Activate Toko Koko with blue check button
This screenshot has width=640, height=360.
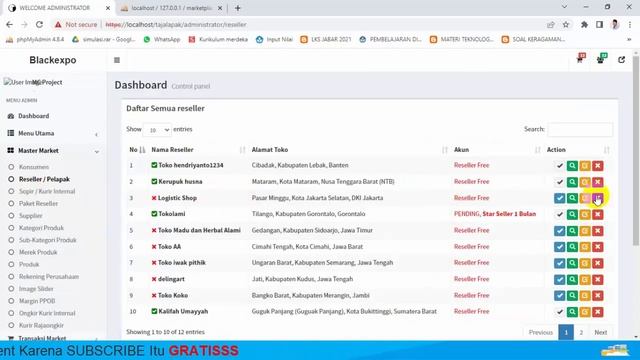point(560,296)
